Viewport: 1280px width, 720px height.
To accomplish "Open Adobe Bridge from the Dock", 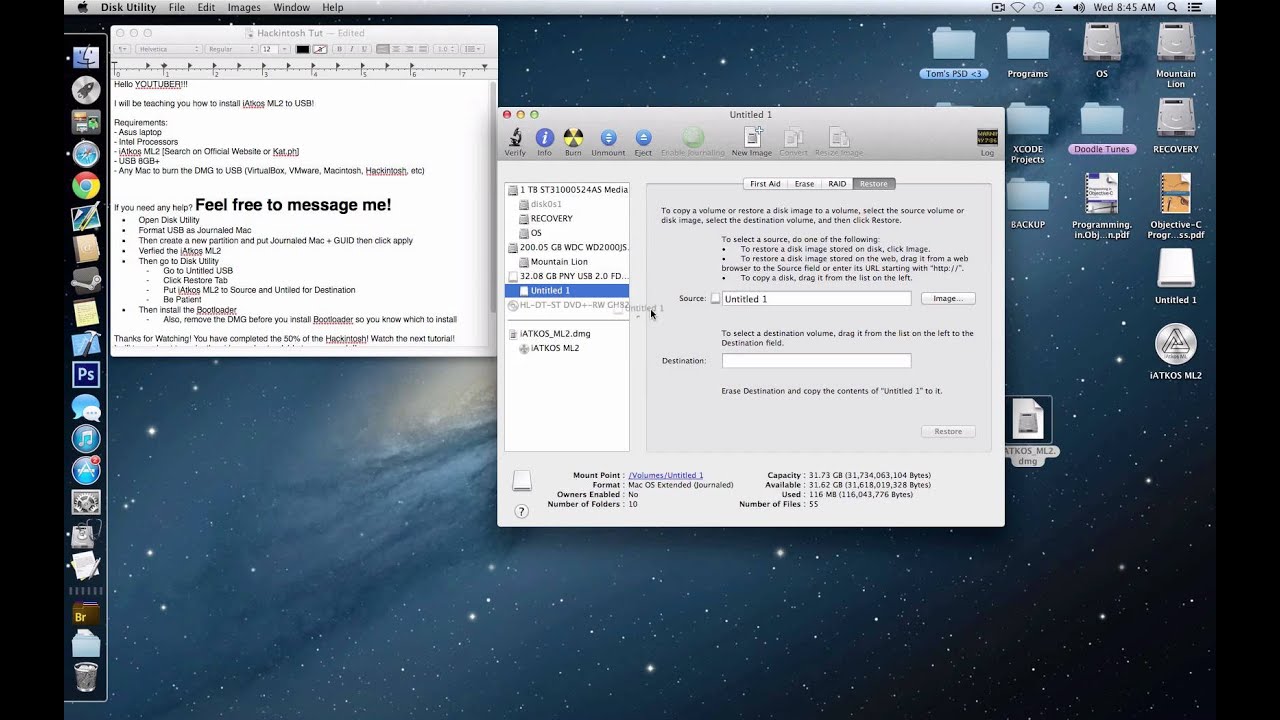I will [86, 613].
